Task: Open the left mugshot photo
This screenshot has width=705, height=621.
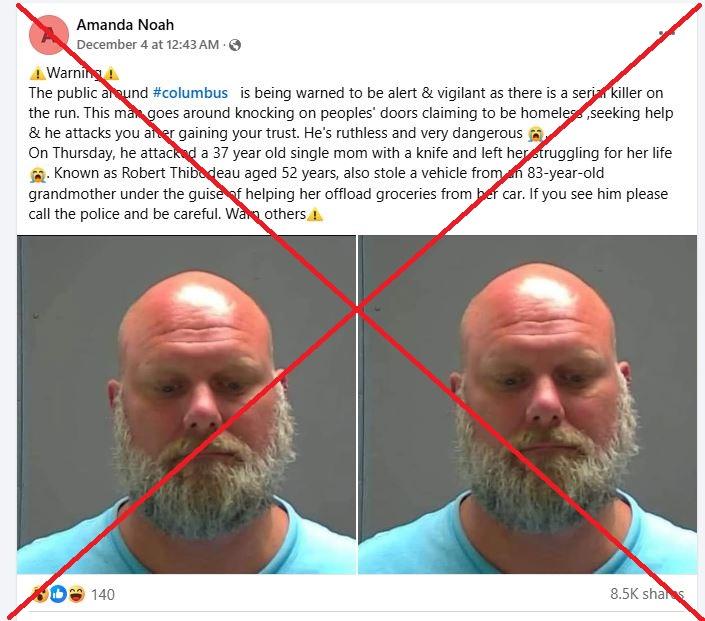Action: tap(186, 405)
